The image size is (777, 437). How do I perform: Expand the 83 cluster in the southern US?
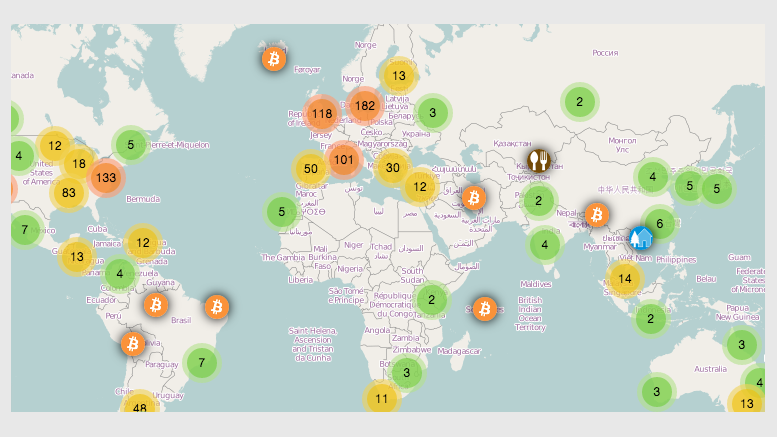click(68, 193)
